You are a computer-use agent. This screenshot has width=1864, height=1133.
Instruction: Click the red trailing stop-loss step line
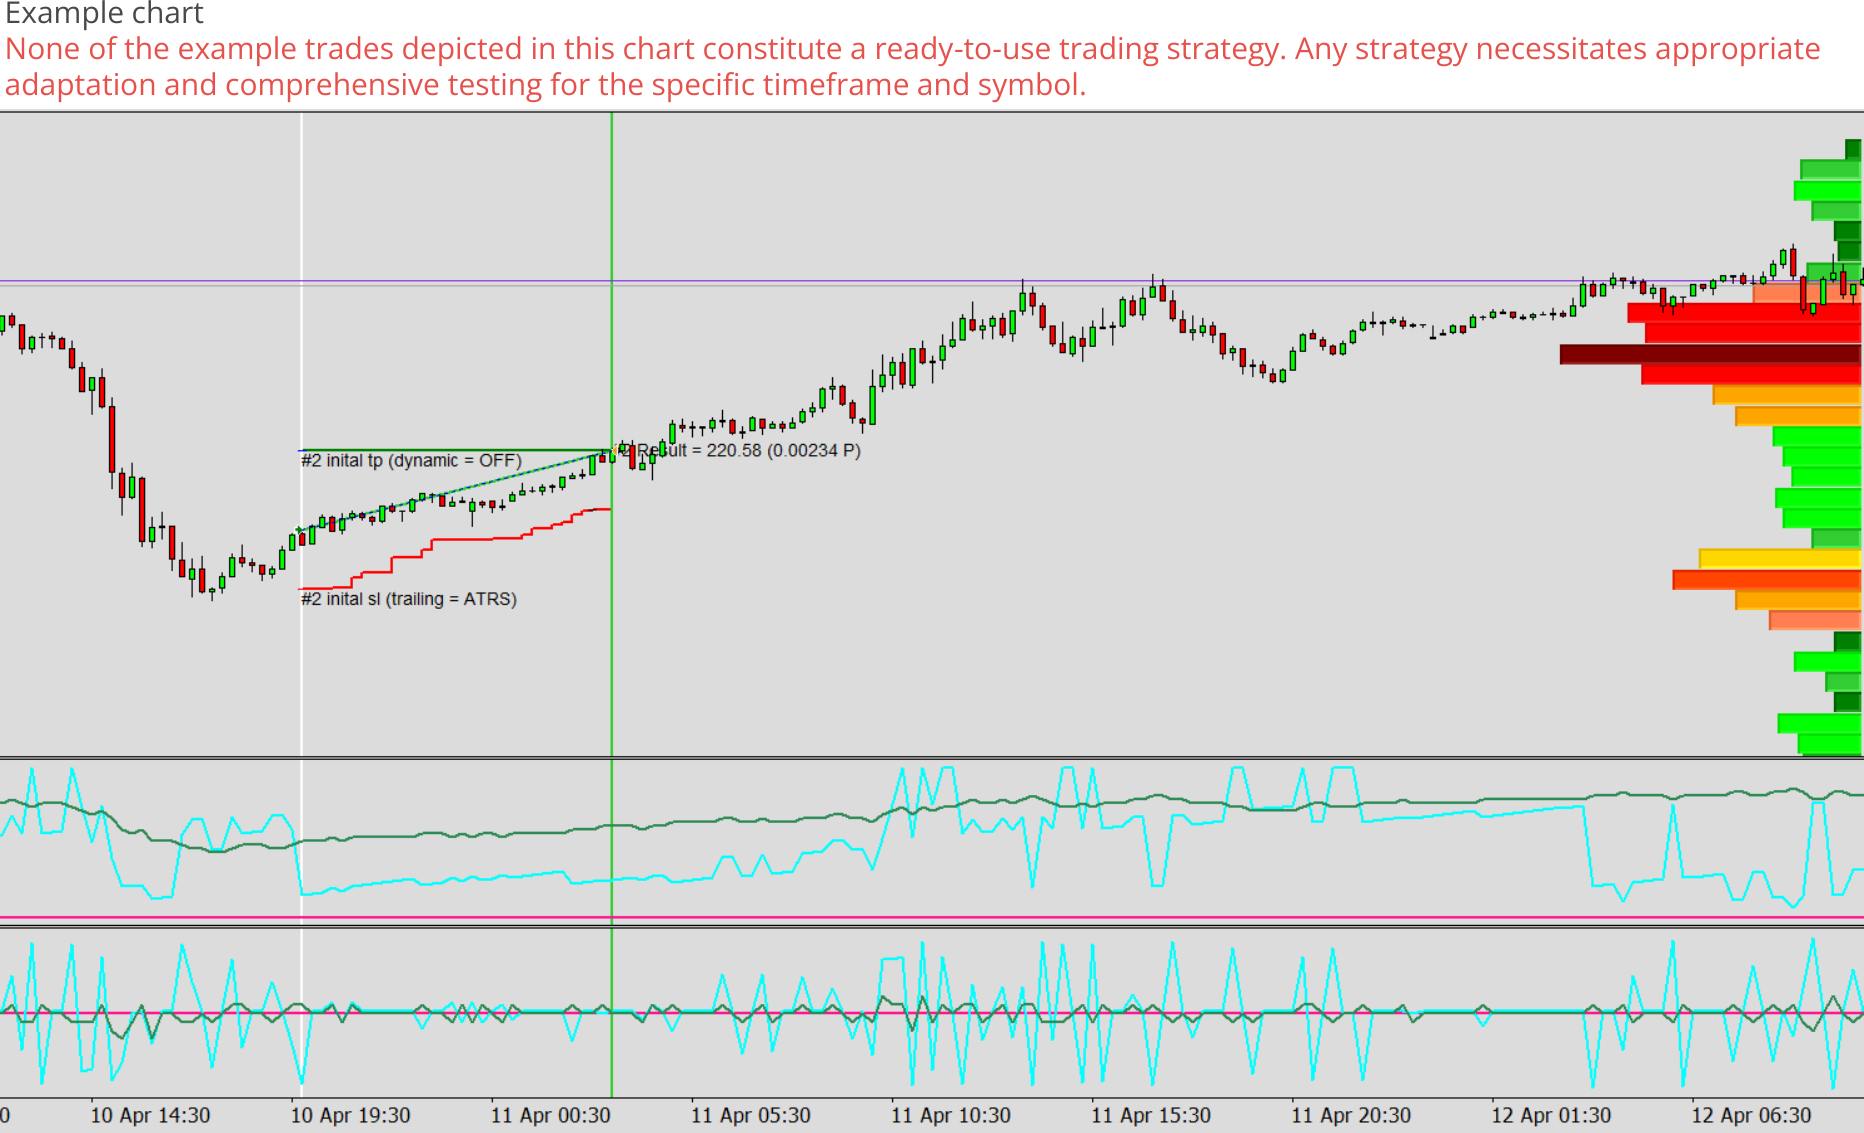[x=455, y=548]
